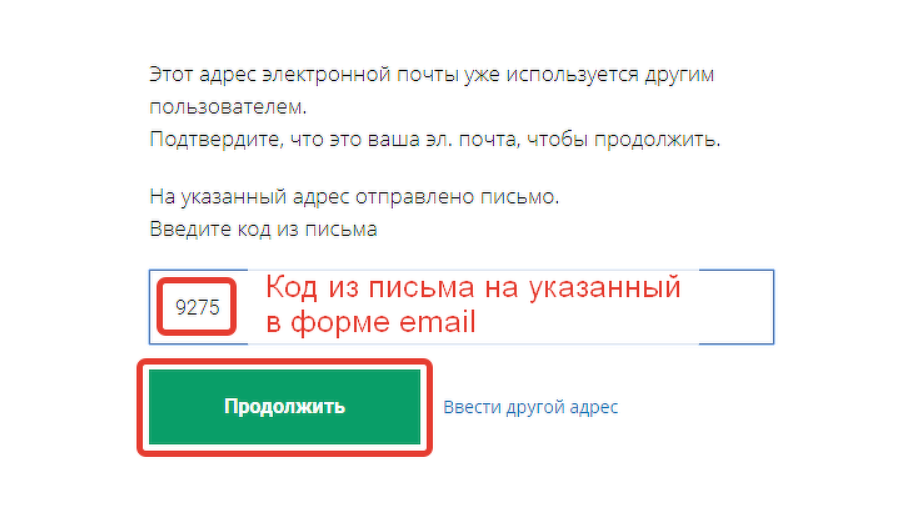917x511 pixels.
Task: Select the line Введите код из письма
Action: [x=263, y=229]
